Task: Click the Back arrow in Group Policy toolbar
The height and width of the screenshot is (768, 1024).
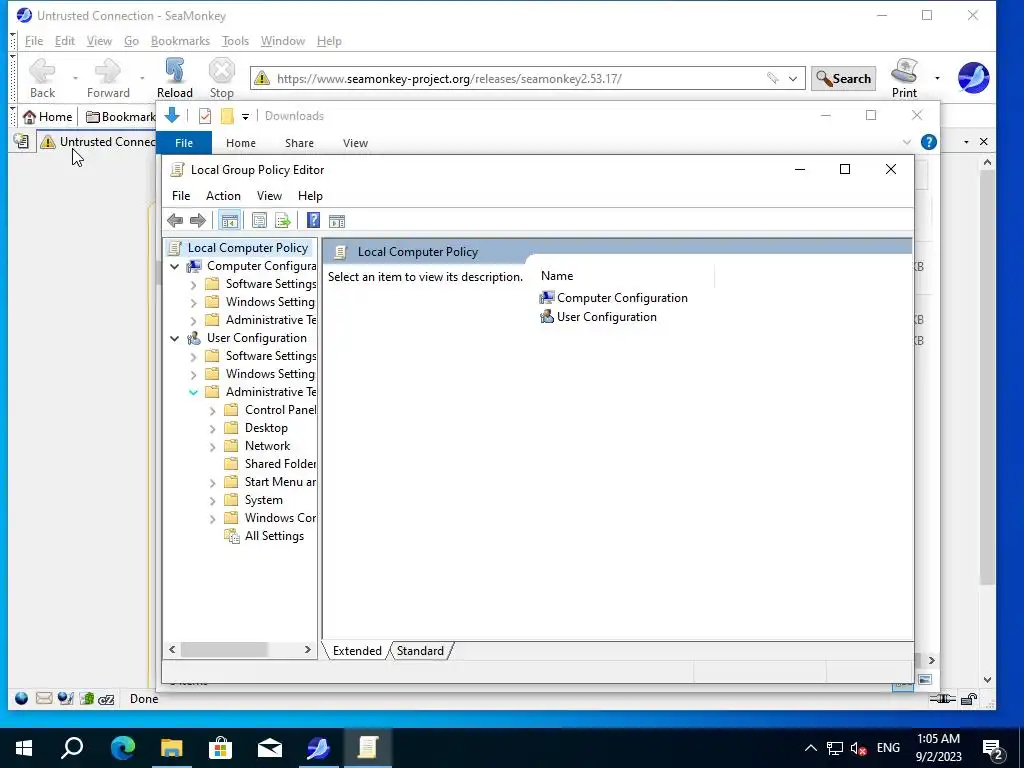Action: click(x=175, y=221)
